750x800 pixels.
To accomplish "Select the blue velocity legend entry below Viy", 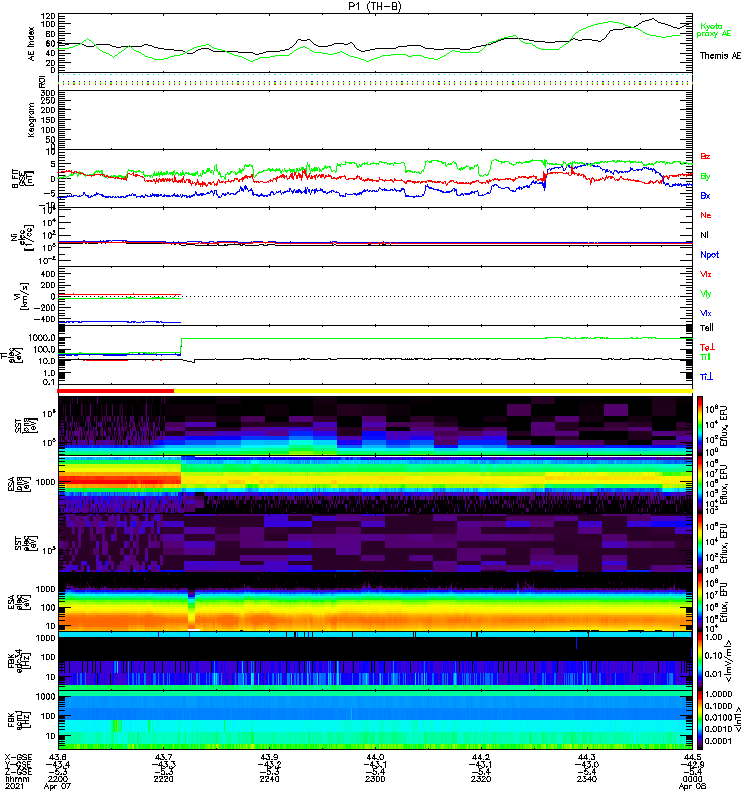I will click(705, 313).
